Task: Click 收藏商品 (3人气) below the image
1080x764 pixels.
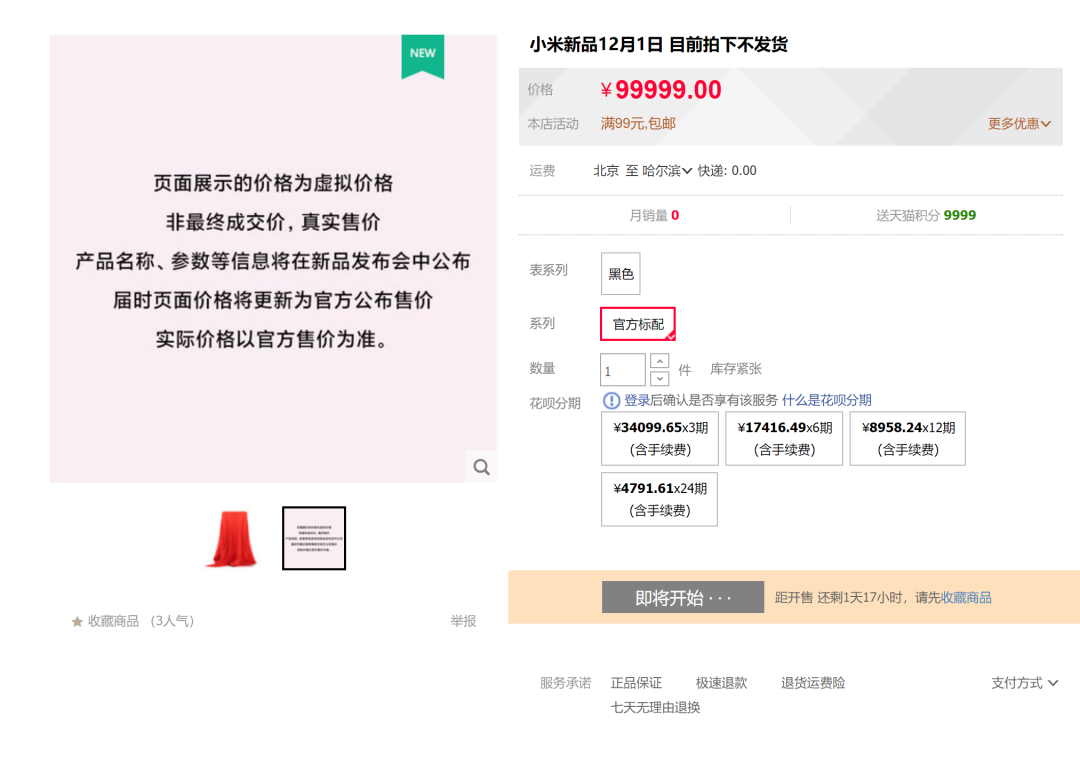Action: click(133, 621)
